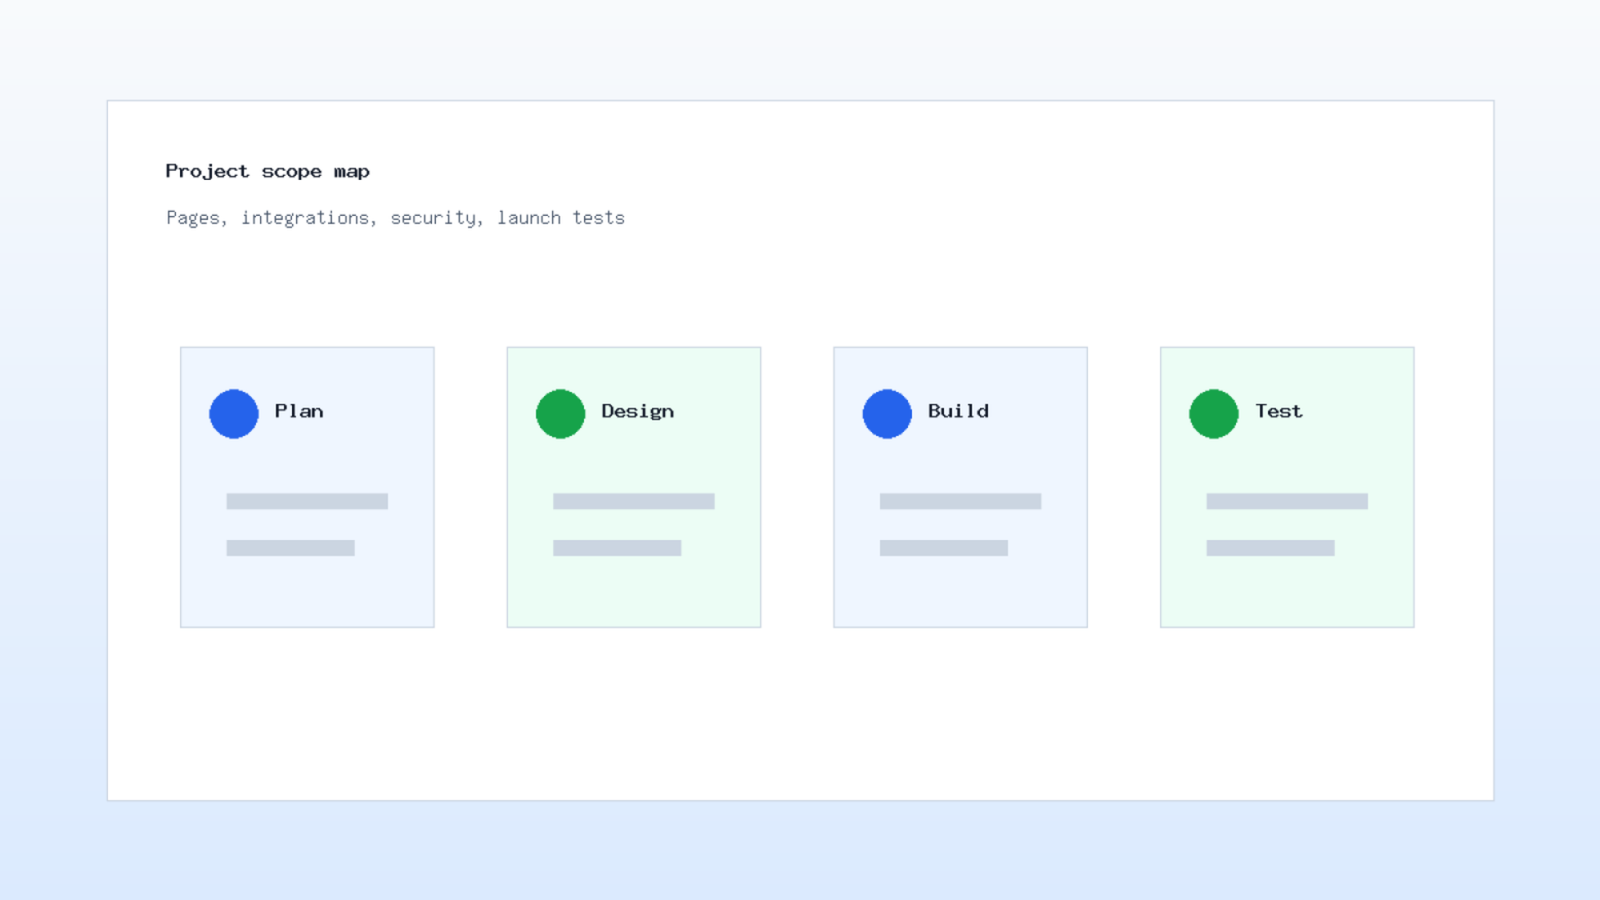Click the shorter placeholder bar in Test card
The height and width of the screenshot is (900, 1600).
point(1270,548)
